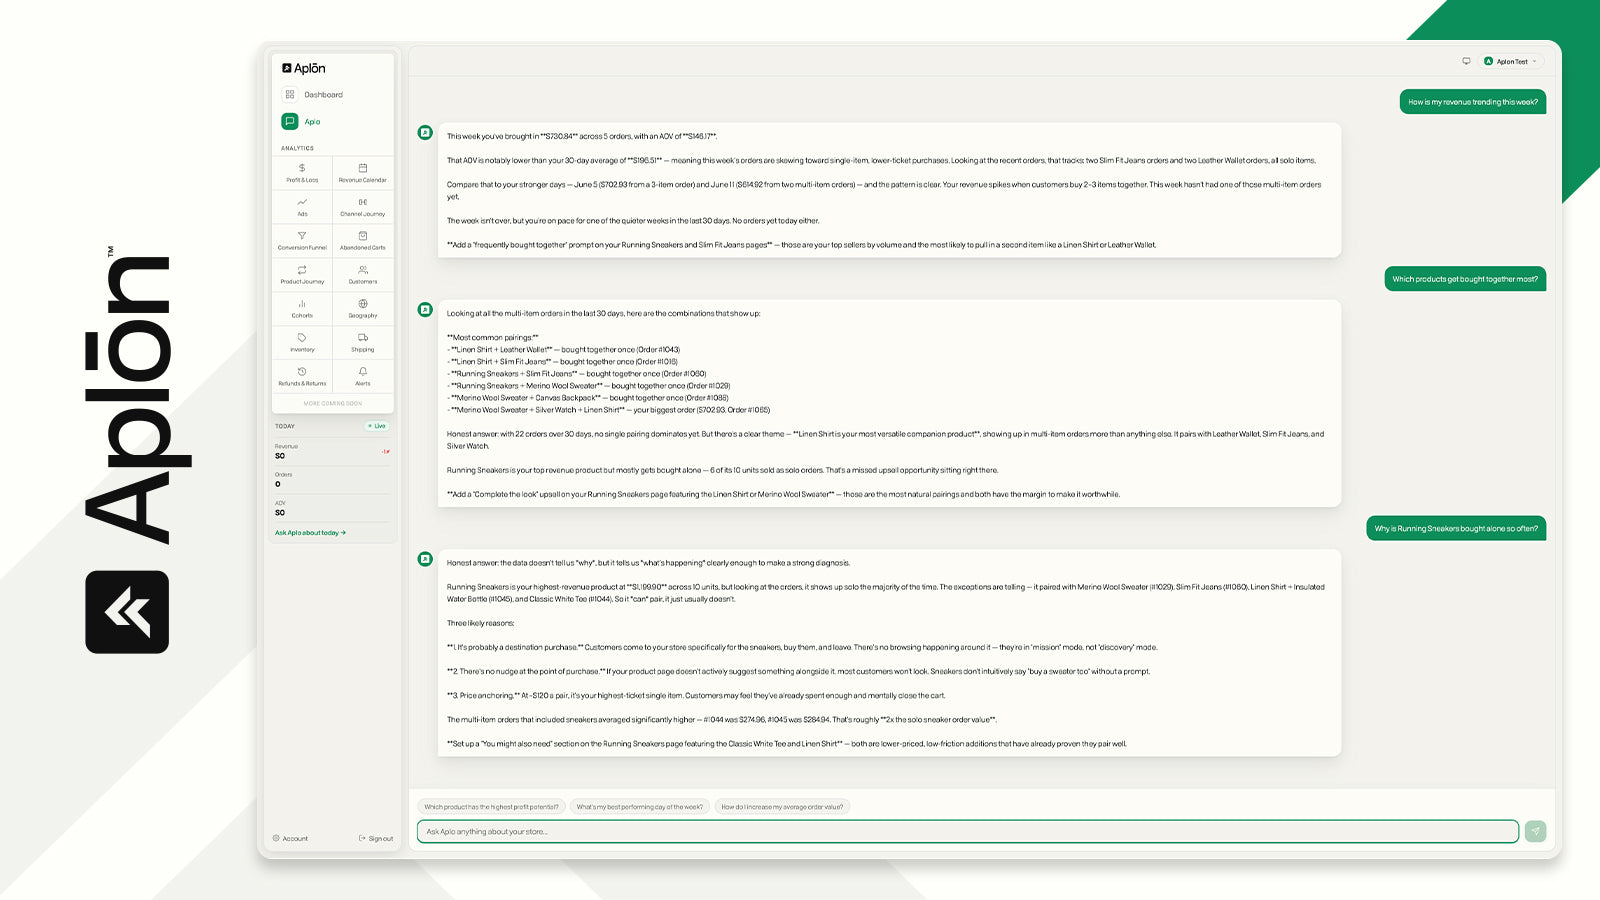1600x900 pixels.
Task: Open the Profit & Loss analytics tile
Action: point(302,173)
